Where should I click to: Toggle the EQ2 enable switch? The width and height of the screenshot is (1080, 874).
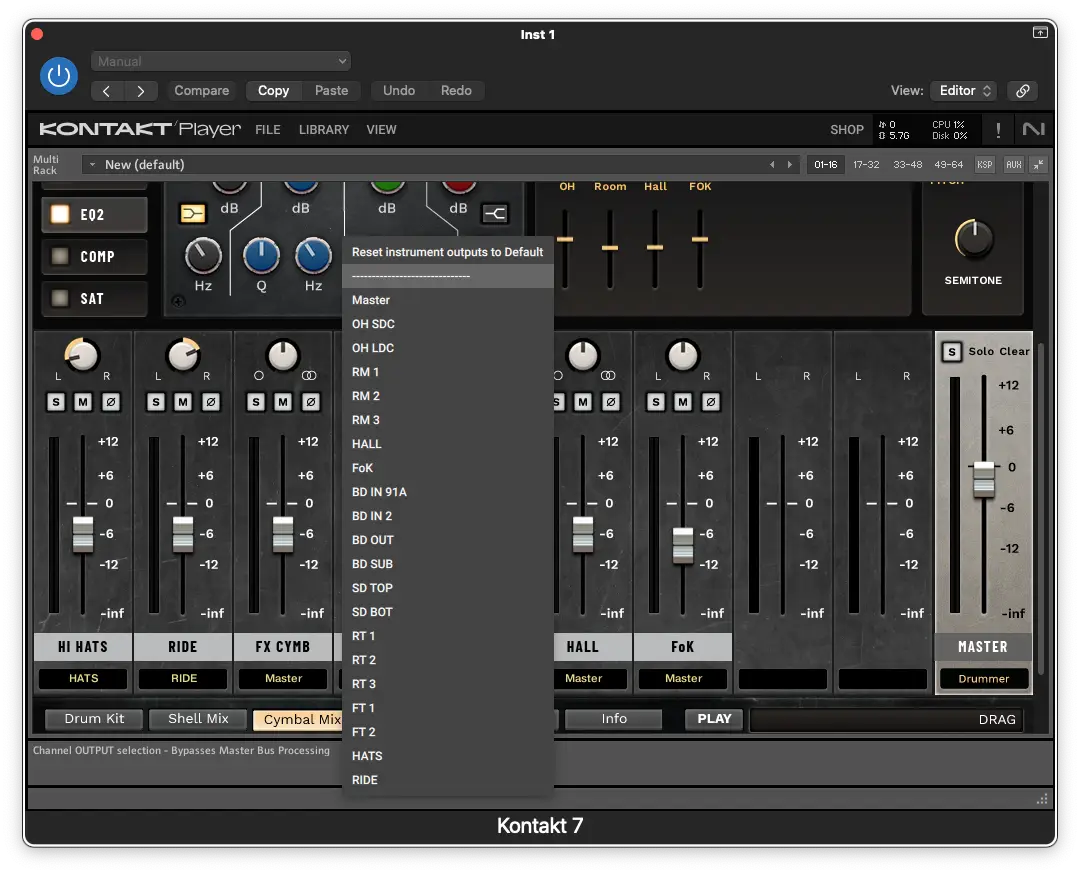[61, 214]
